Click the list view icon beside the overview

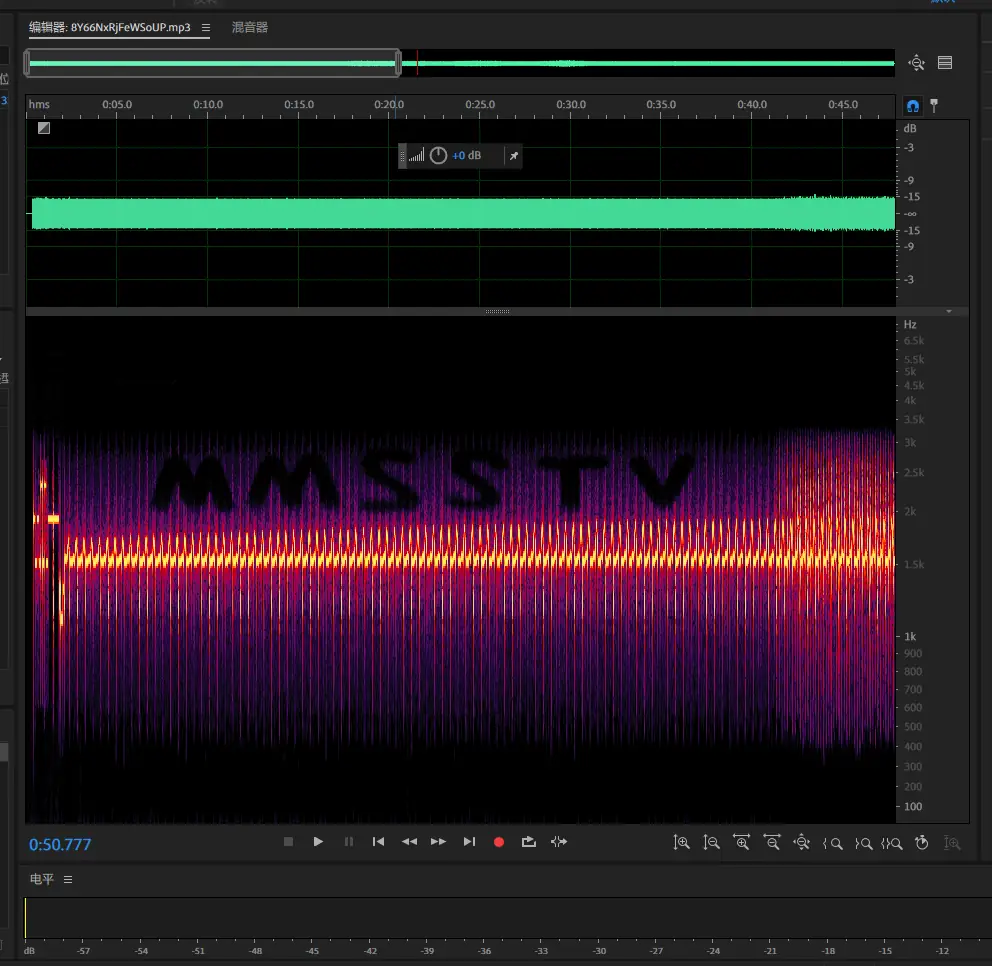pyautogui.click(x=945, y=63)
